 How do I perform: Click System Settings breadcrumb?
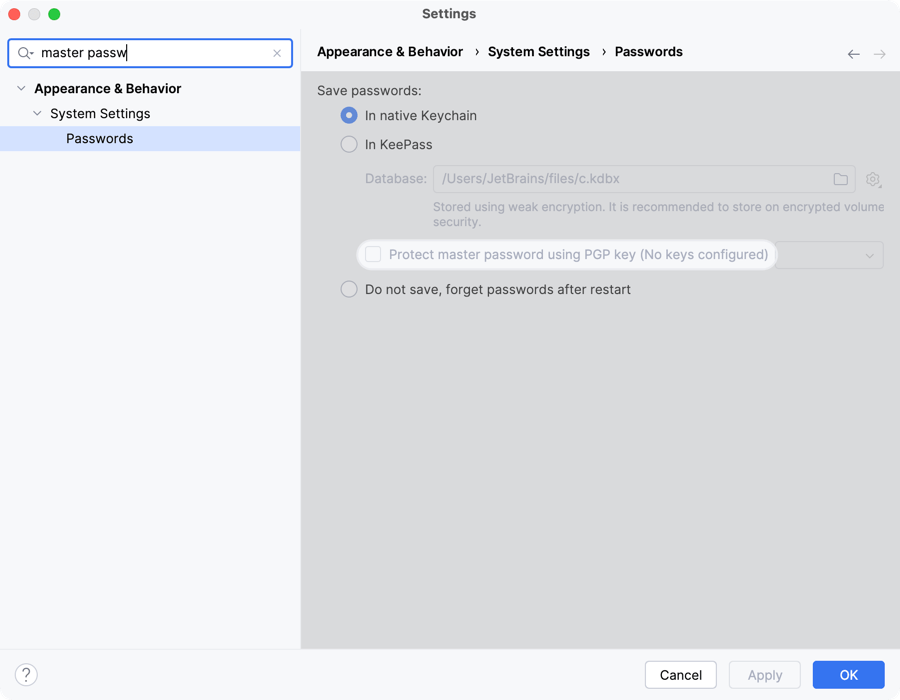(x=539, y=52)
